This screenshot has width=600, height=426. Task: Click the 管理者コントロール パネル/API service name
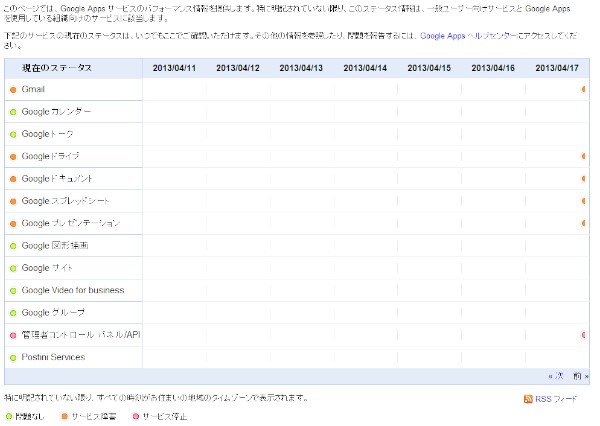click(81, 335)
